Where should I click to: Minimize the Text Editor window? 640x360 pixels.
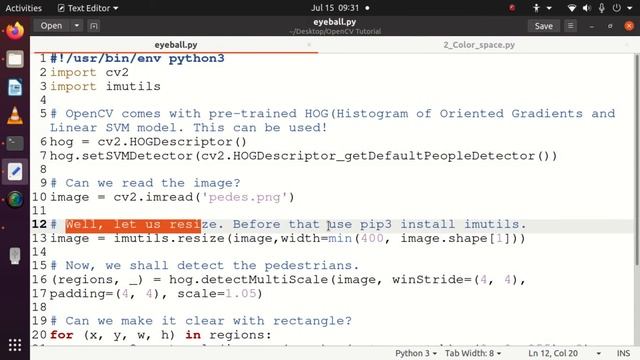pos(591,26)
